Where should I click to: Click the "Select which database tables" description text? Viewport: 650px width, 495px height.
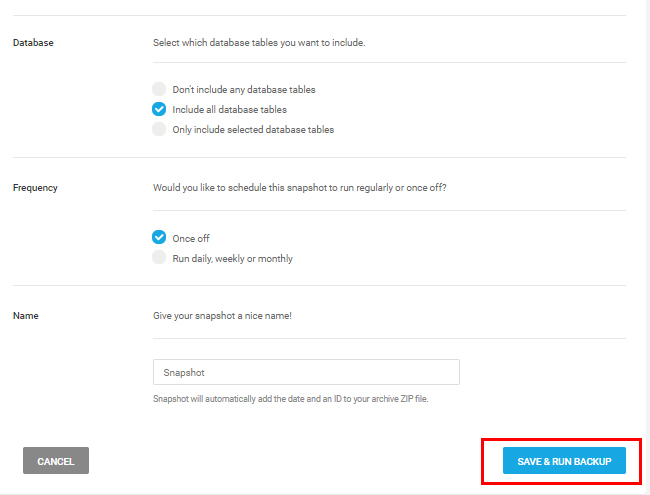pyautogui.click(x=259, y=43)
